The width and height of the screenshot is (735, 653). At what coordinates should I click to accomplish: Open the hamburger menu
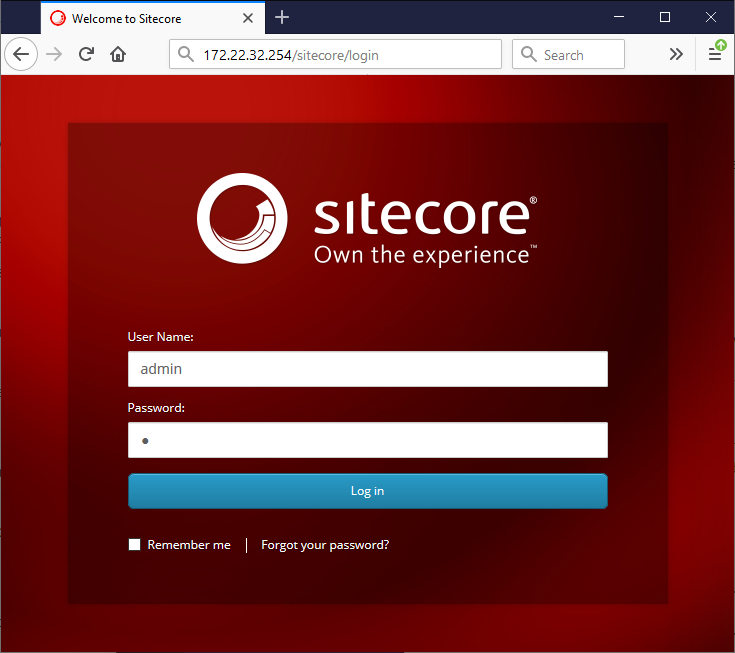715,55
